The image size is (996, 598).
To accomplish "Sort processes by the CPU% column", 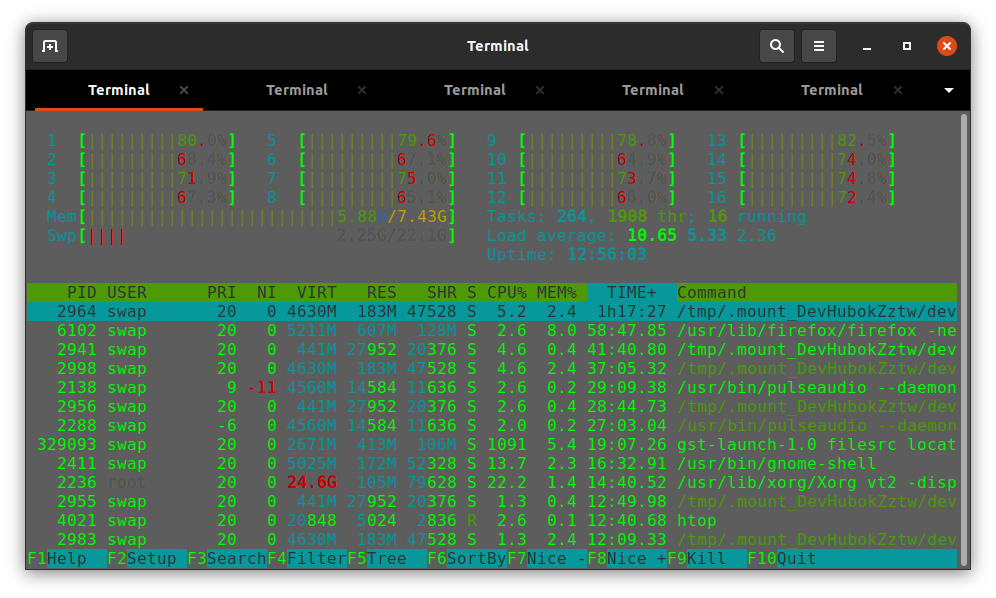I will 506,292.
